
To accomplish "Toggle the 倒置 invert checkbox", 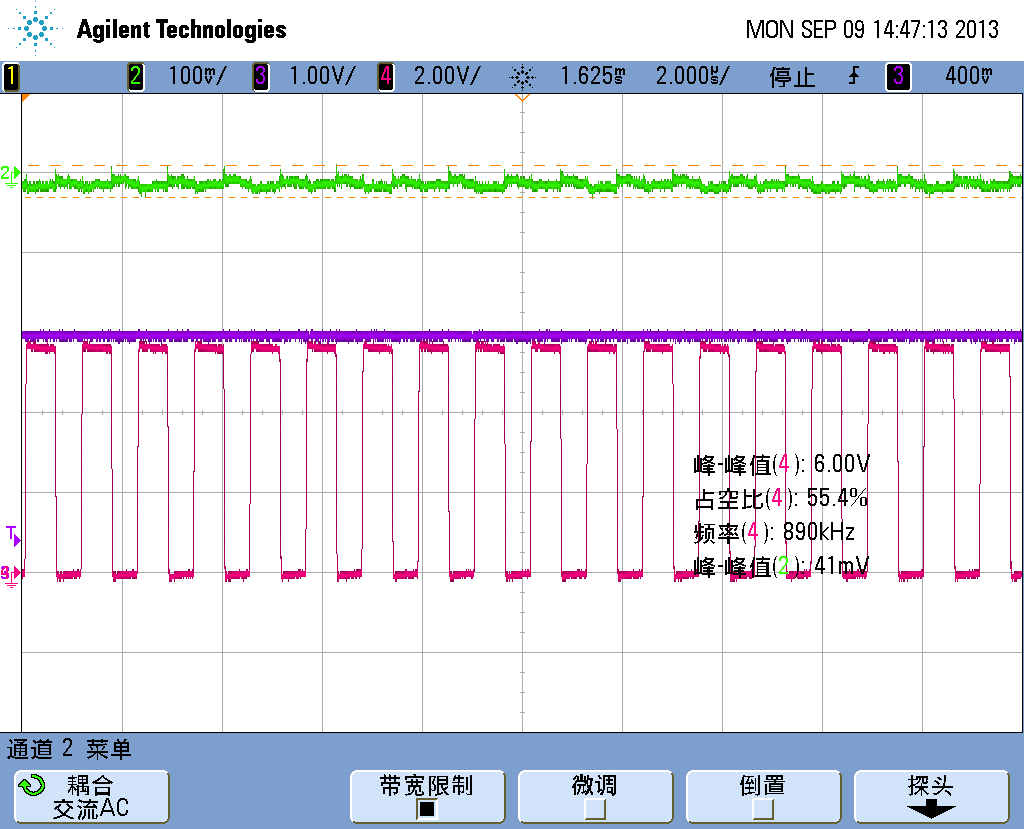I will (x=763, y=809).
